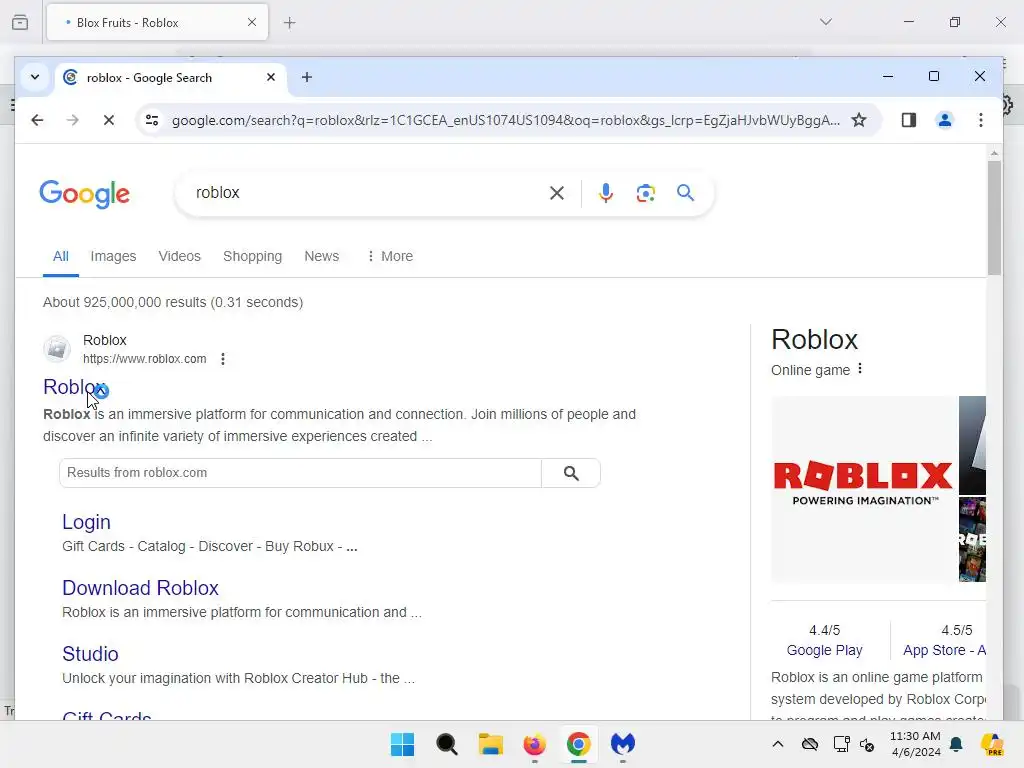Select the roblox - Google Search tab

pyautogui.click(x=171, y=78)
